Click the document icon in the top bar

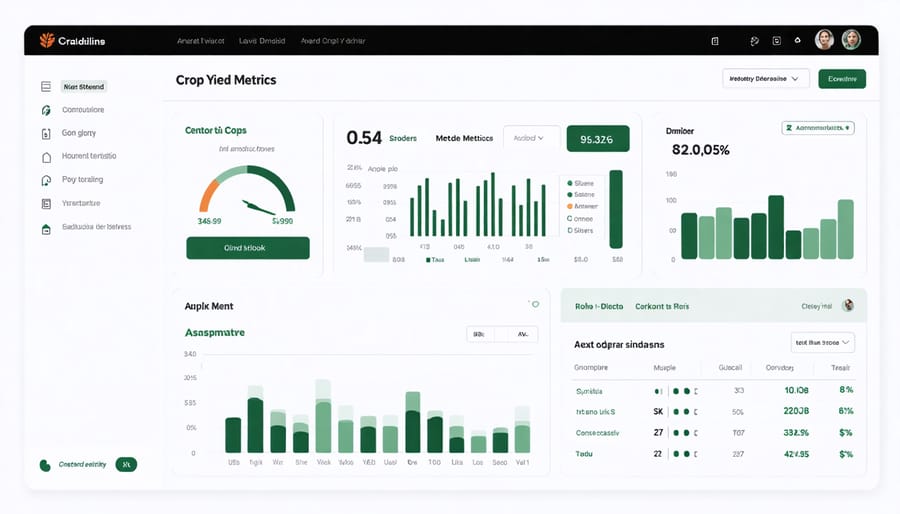[715, 41]
